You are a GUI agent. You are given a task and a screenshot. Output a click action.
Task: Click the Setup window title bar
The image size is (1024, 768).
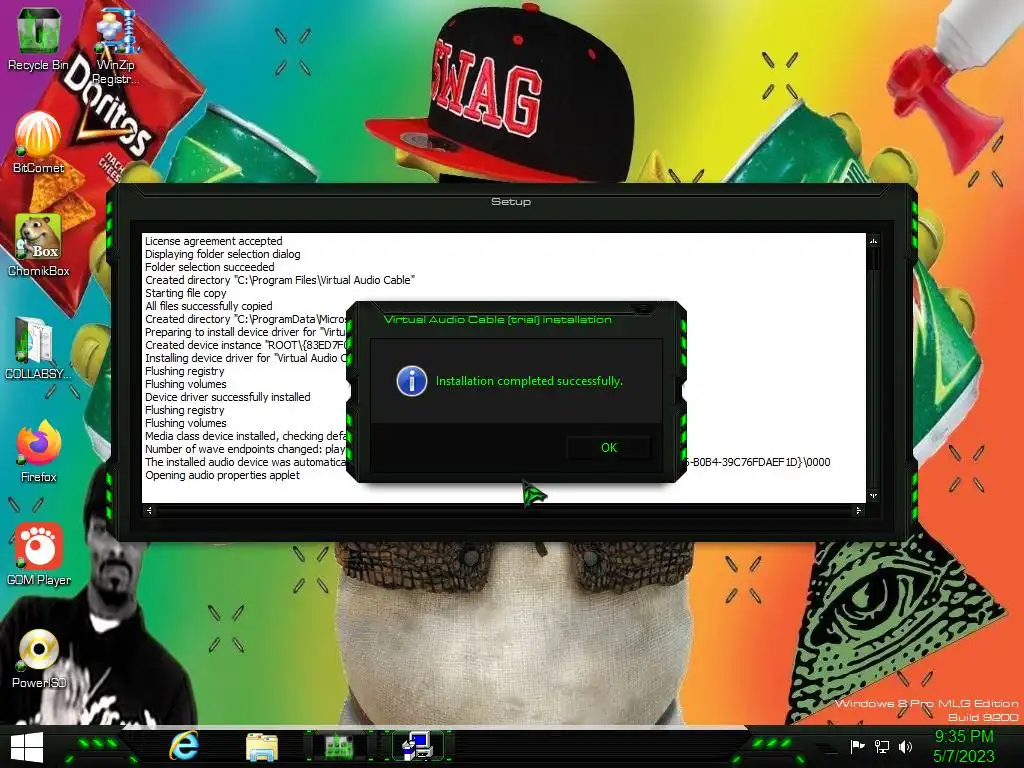click(x=511, y=202)
